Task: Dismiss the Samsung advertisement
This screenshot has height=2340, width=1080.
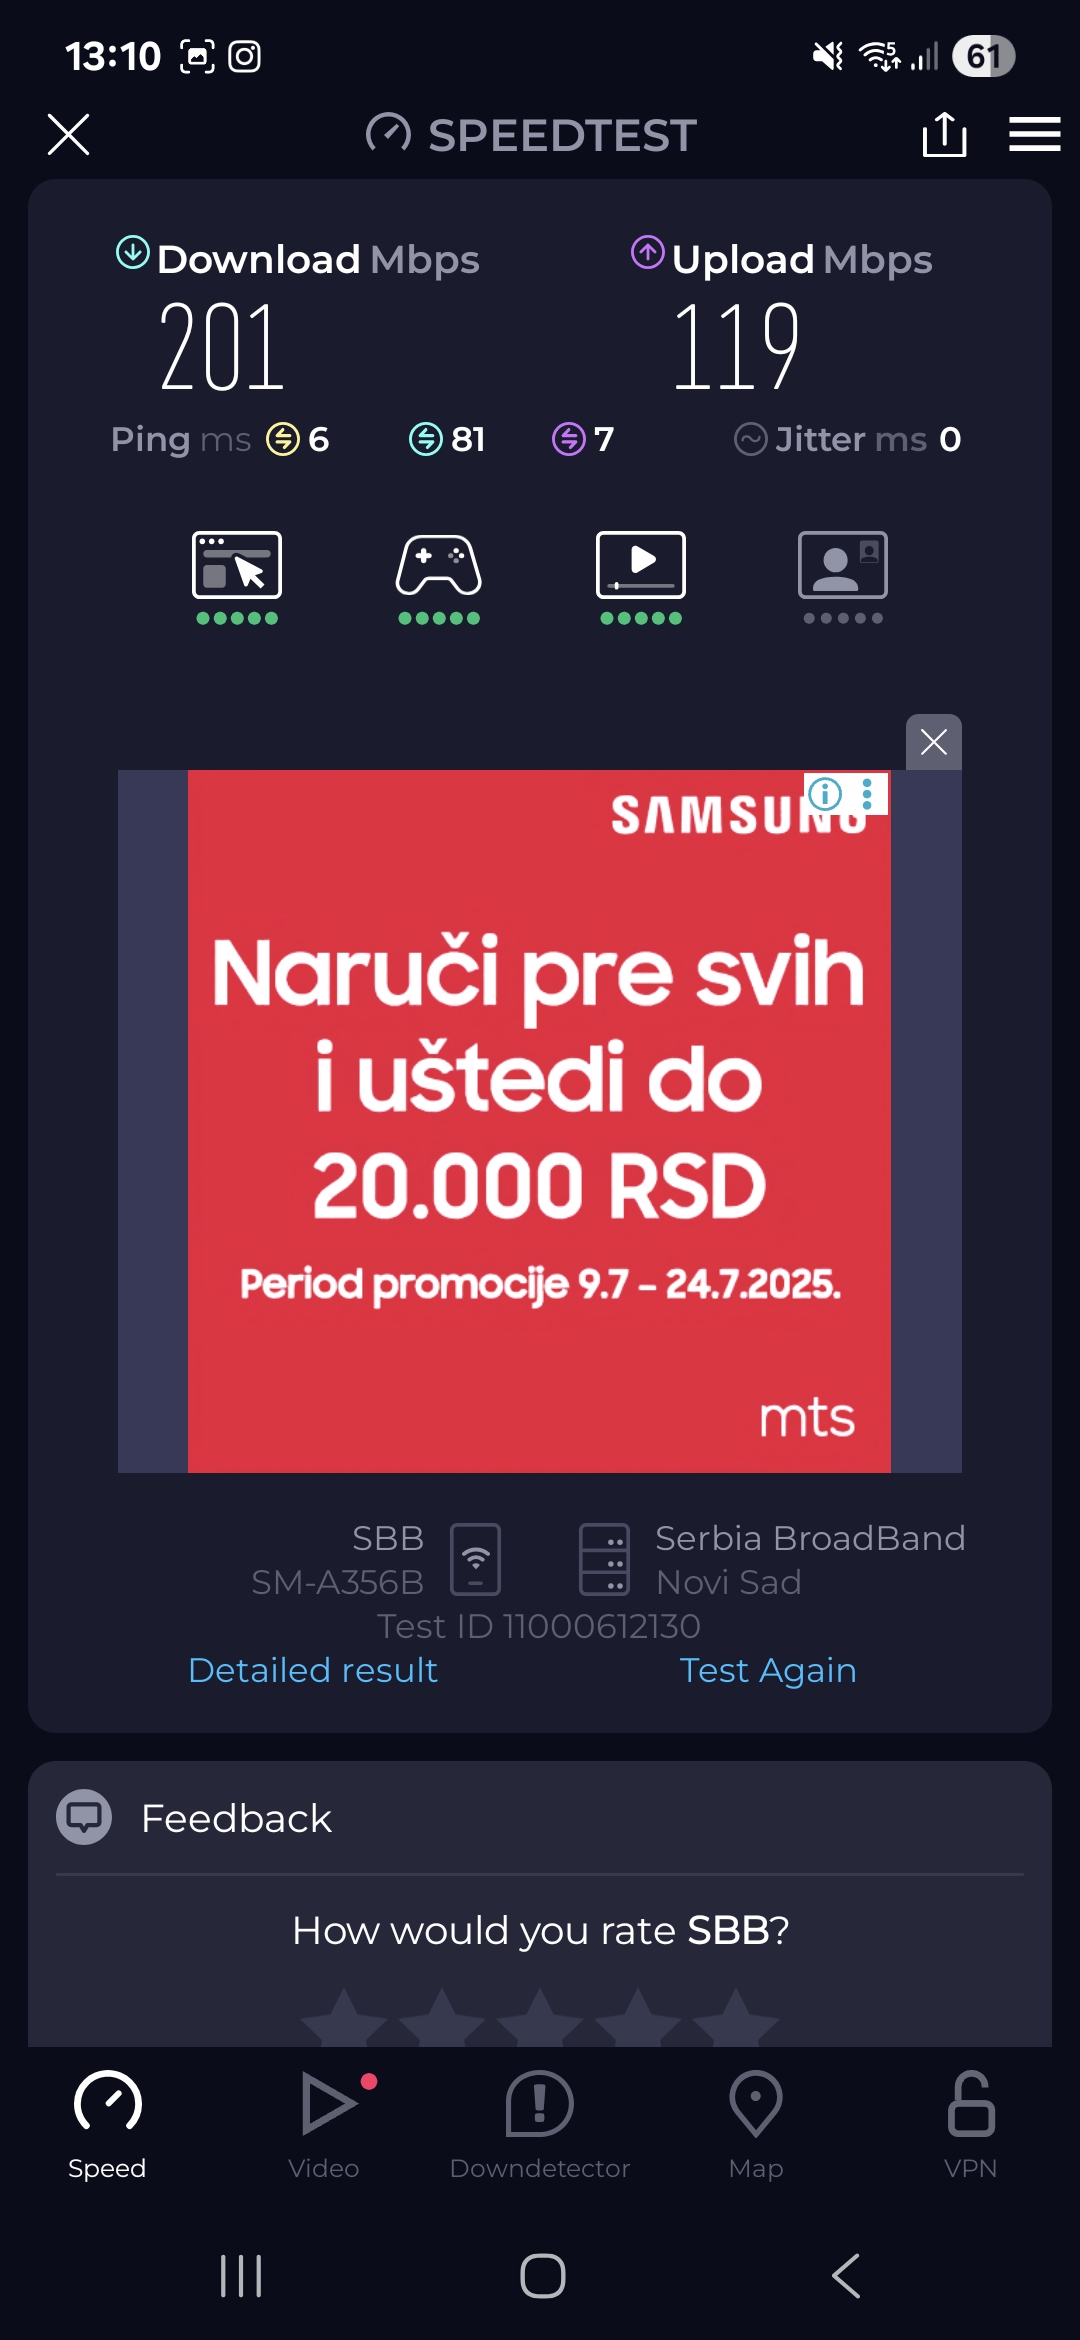Action: tap(934, 742)
